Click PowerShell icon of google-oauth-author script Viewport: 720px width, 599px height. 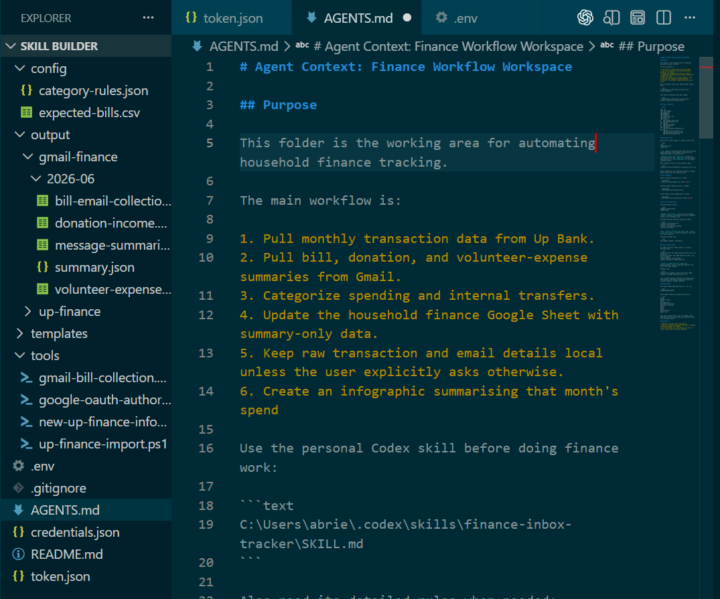click(x=27, y=400)
